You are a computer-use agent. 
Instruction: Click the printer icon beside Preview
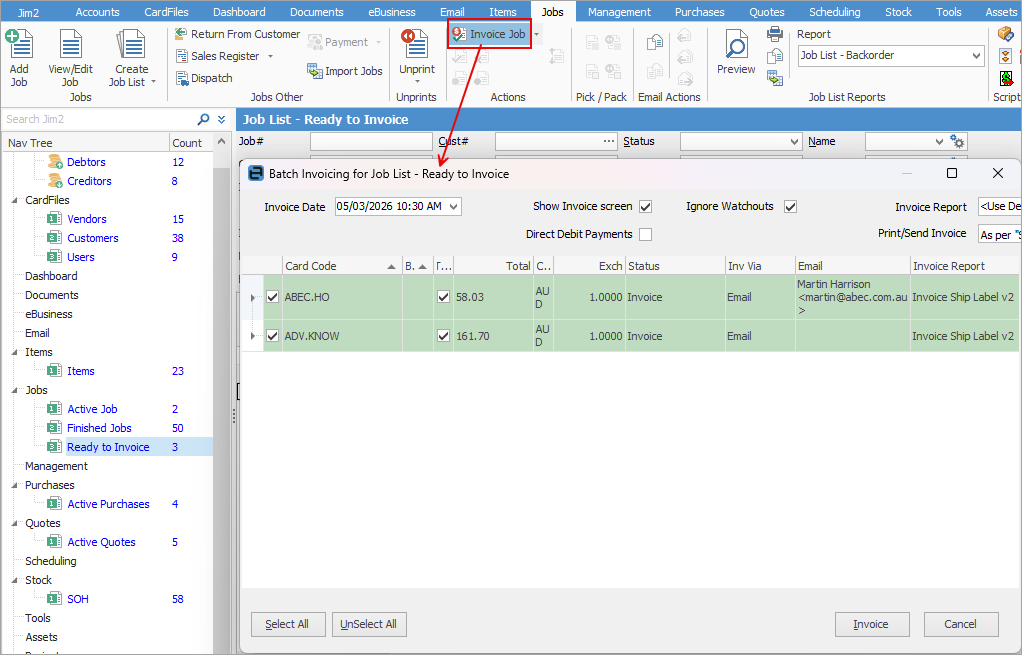[x=775, y=34]
